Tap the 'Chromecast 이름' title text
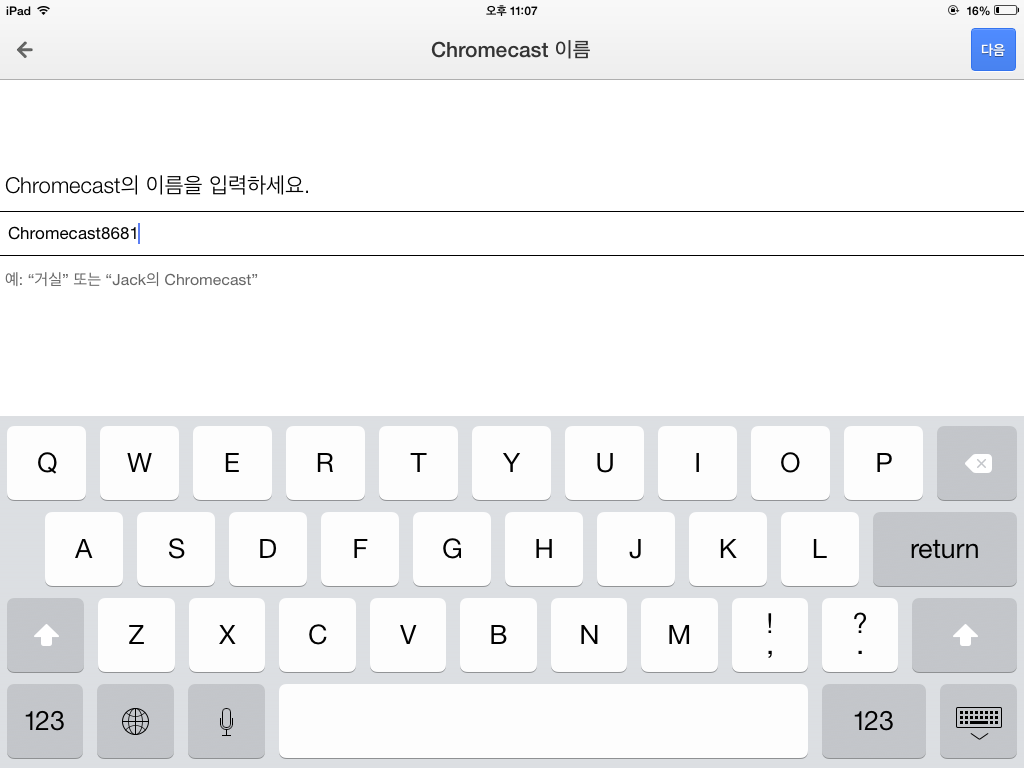Screen dimensions: 1024x768 pyautogui.click(x=511, y=50)
